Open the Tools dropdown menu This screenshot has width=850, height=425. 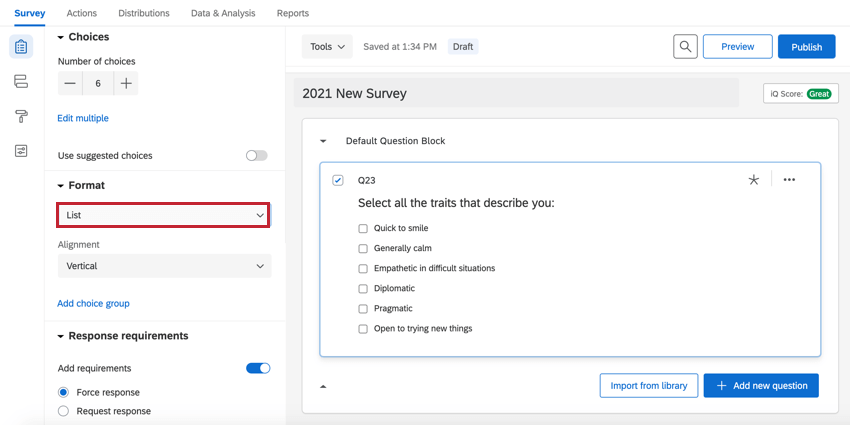[x=327, y=47]
